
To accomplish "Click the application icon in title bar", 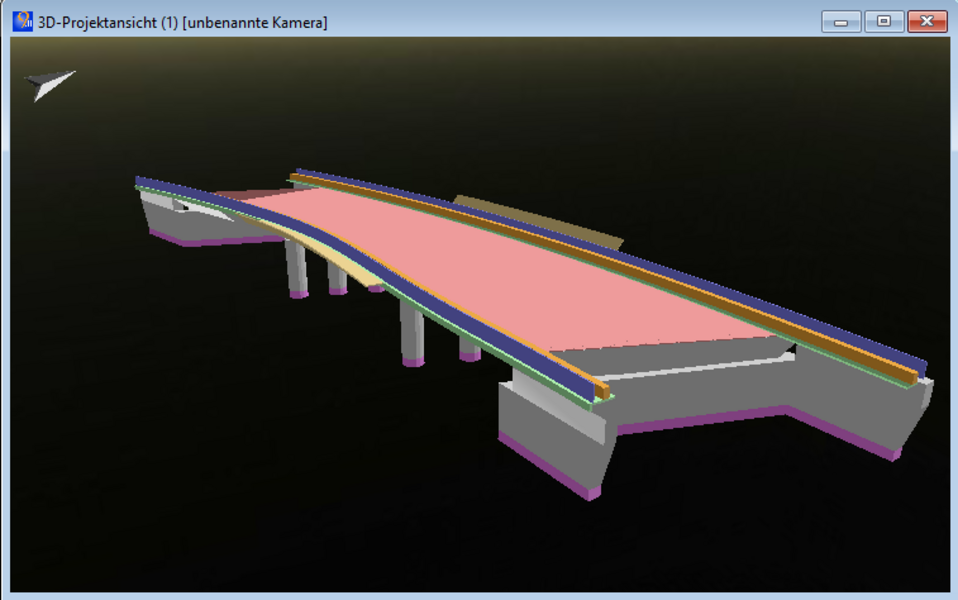I will tap(23, 21).
